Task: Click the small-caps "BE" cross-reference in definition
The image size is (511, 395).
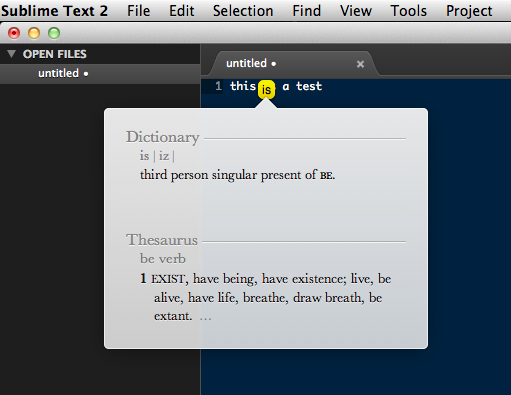Action: pyautogui.click(x=326, y=175)
